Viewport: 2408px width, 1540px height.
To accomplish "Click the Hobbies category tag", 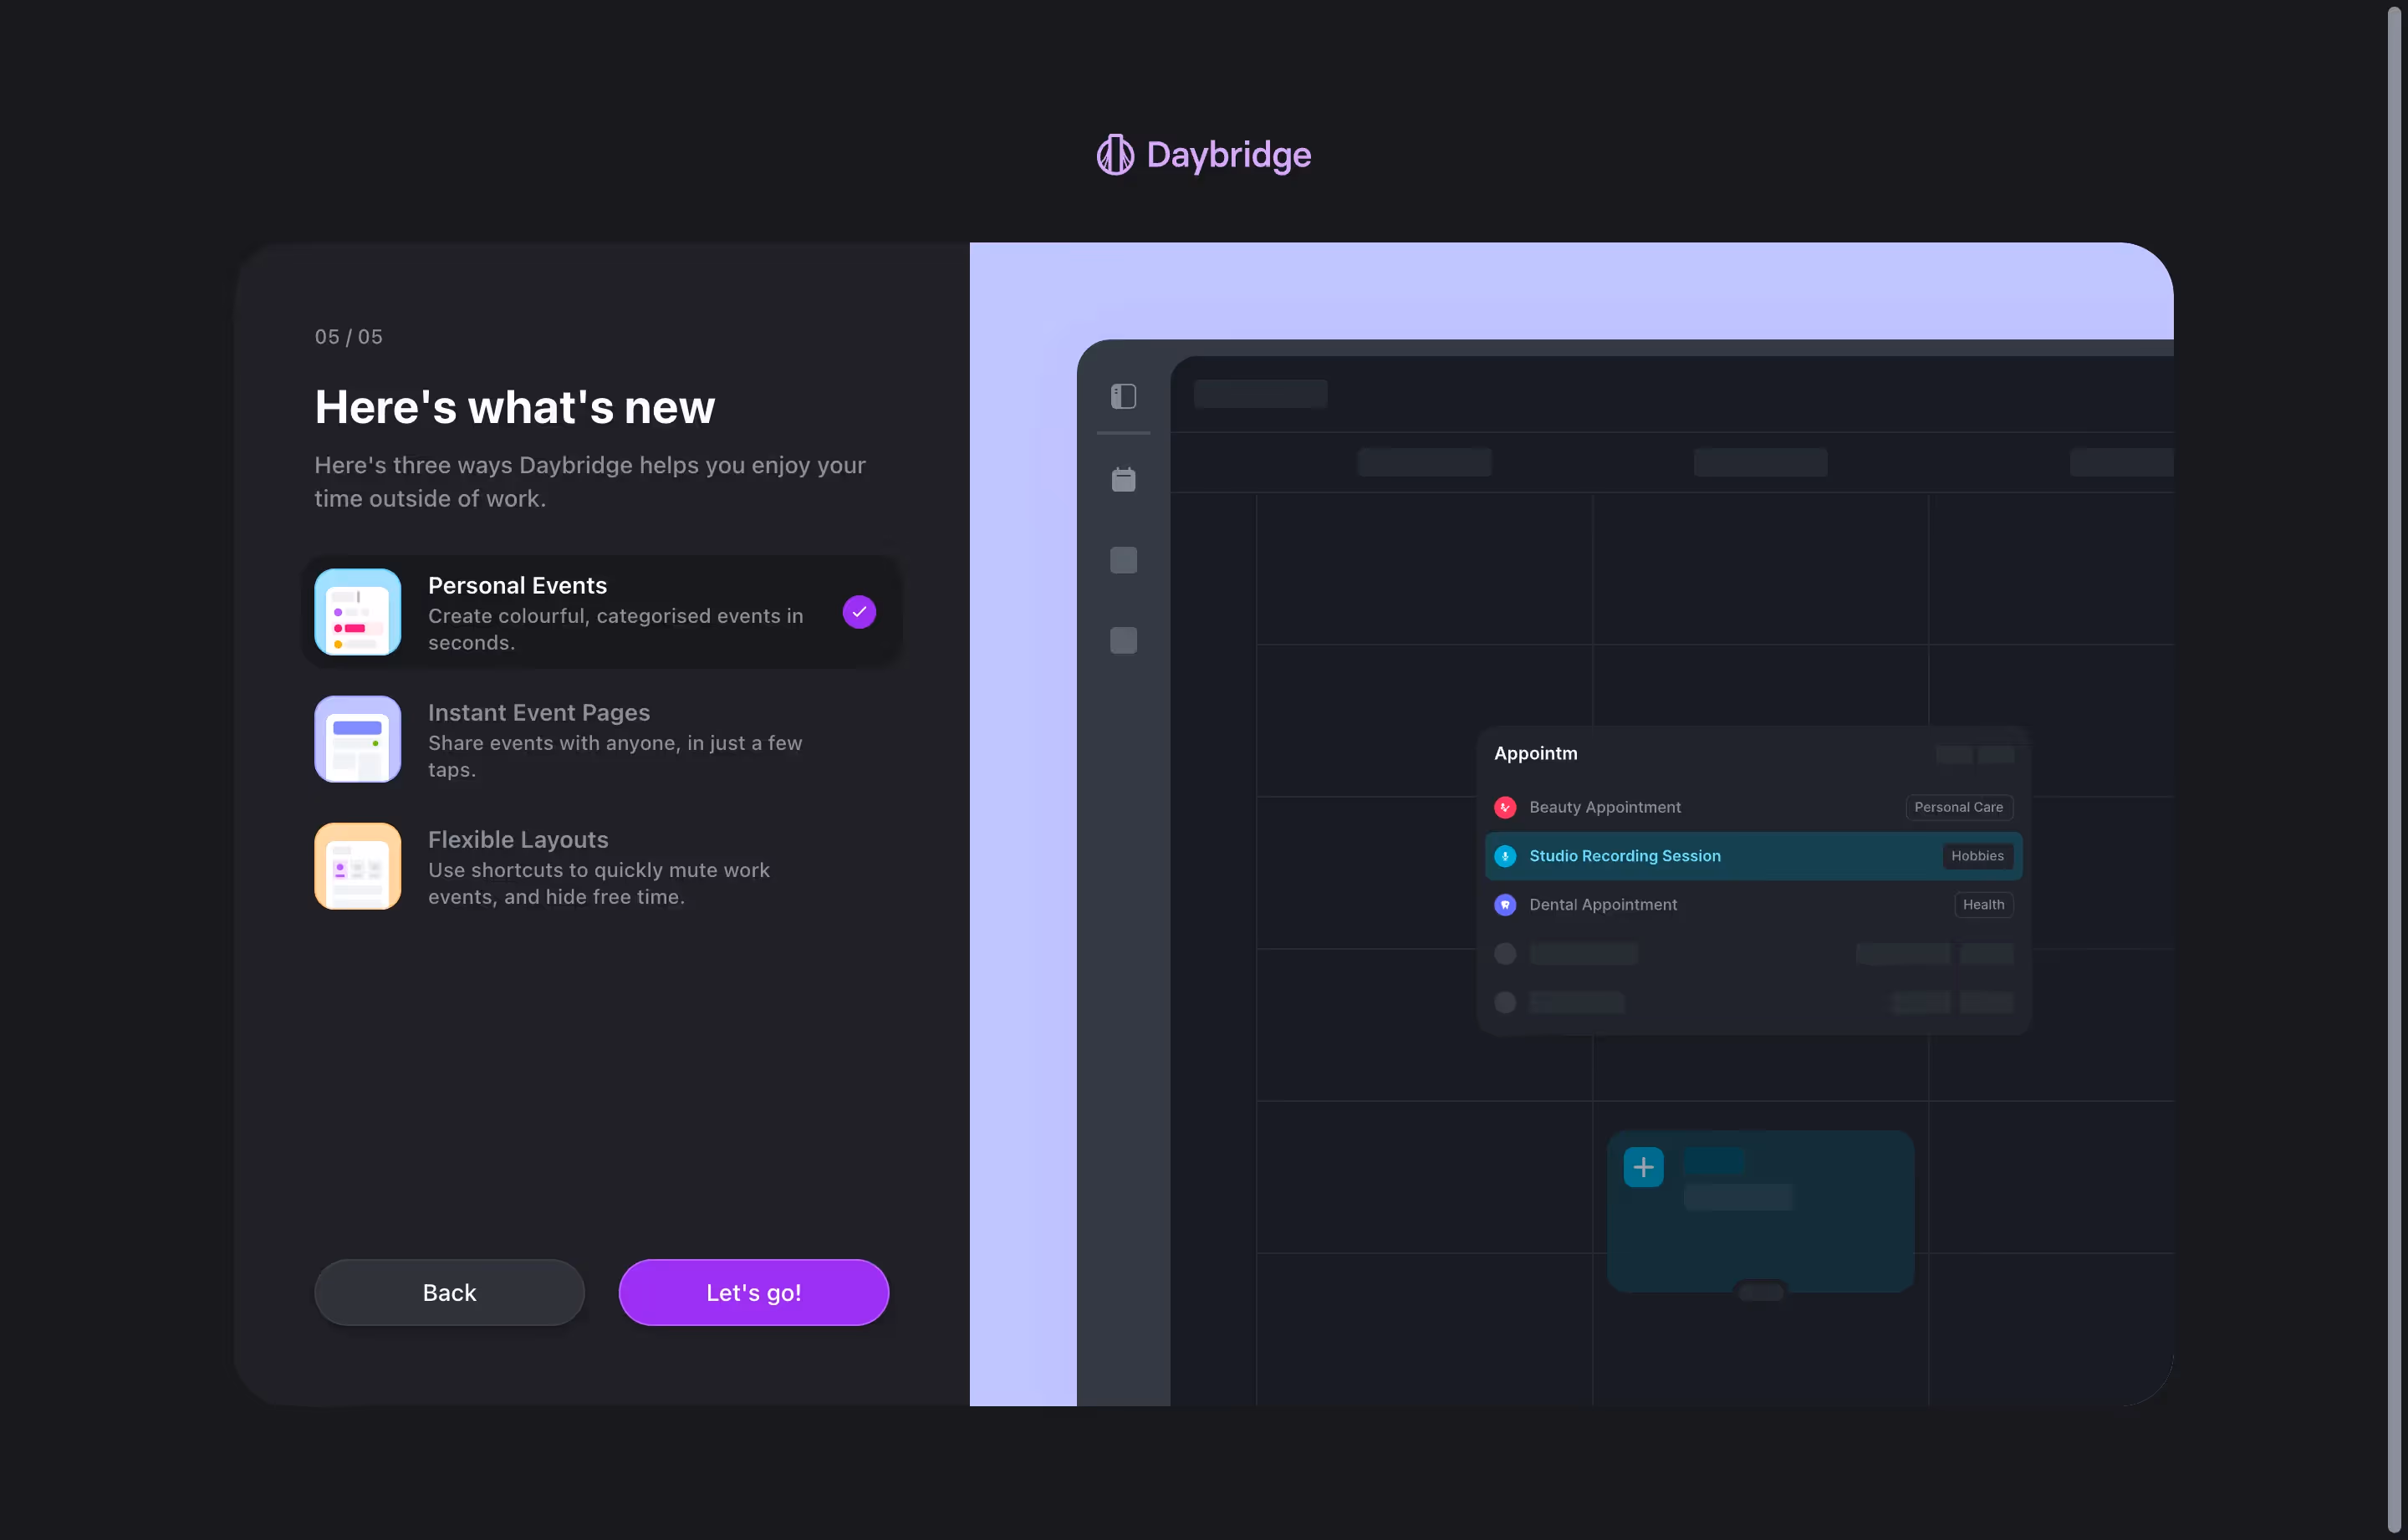I will (1977, 855).
